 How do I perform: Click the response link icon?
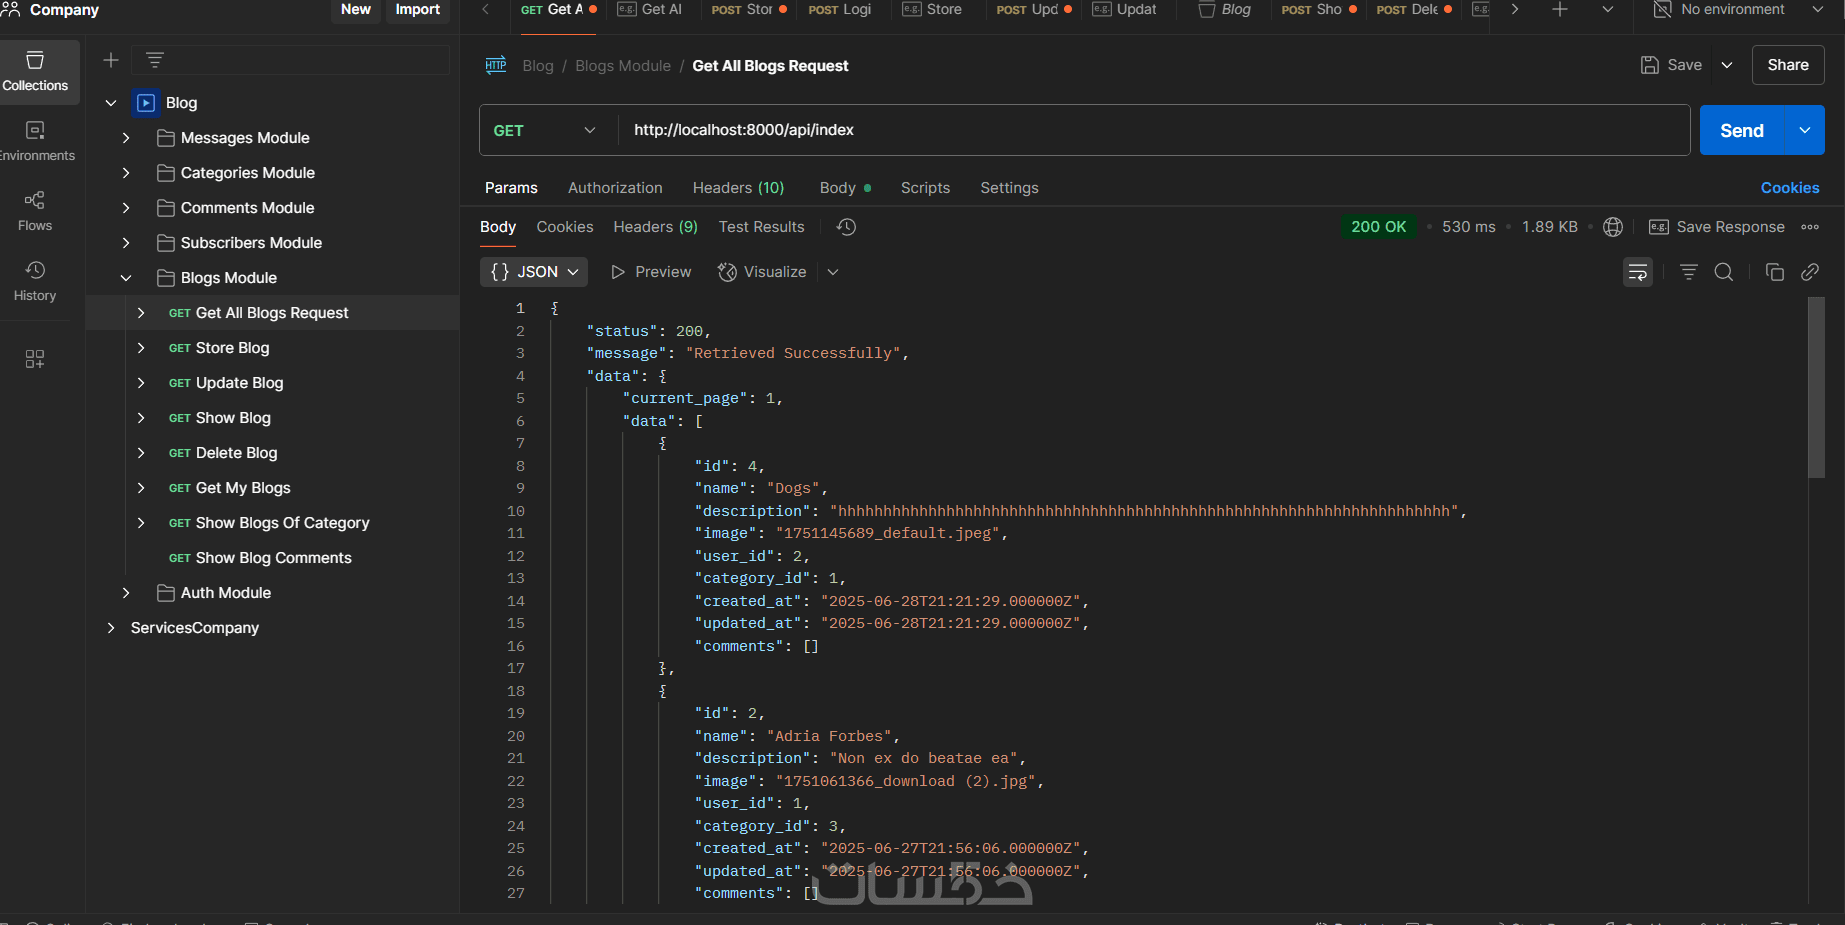tap(1810, 272)
